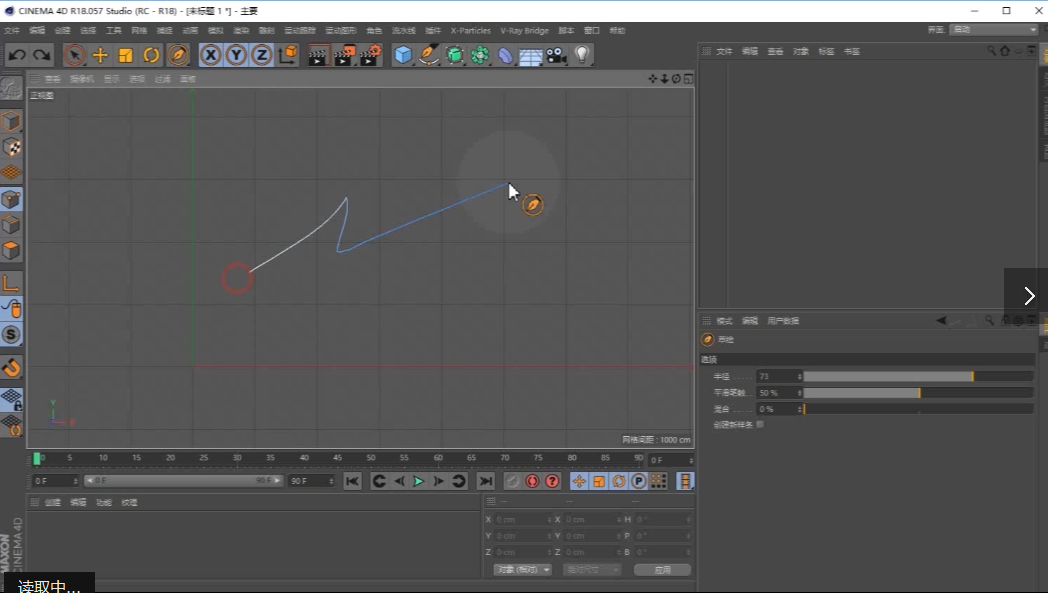The image size is (1048, 593).
Task: Click the Redo arrow icon
Action: pos(41,55)
